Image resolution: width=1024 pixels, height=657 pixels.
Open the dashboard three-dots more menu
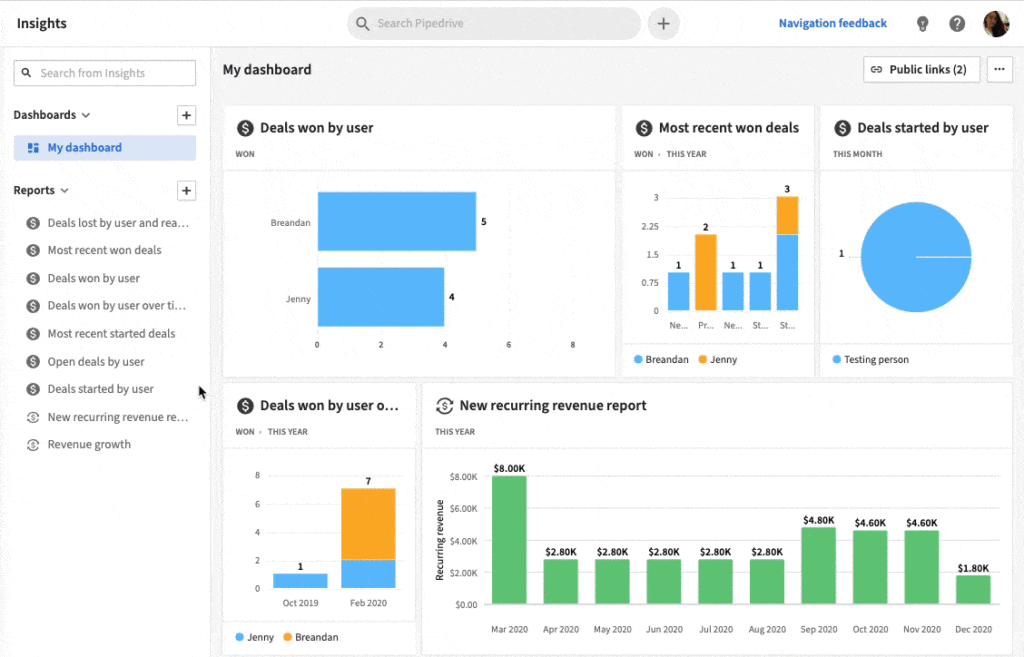click(999, 69)
